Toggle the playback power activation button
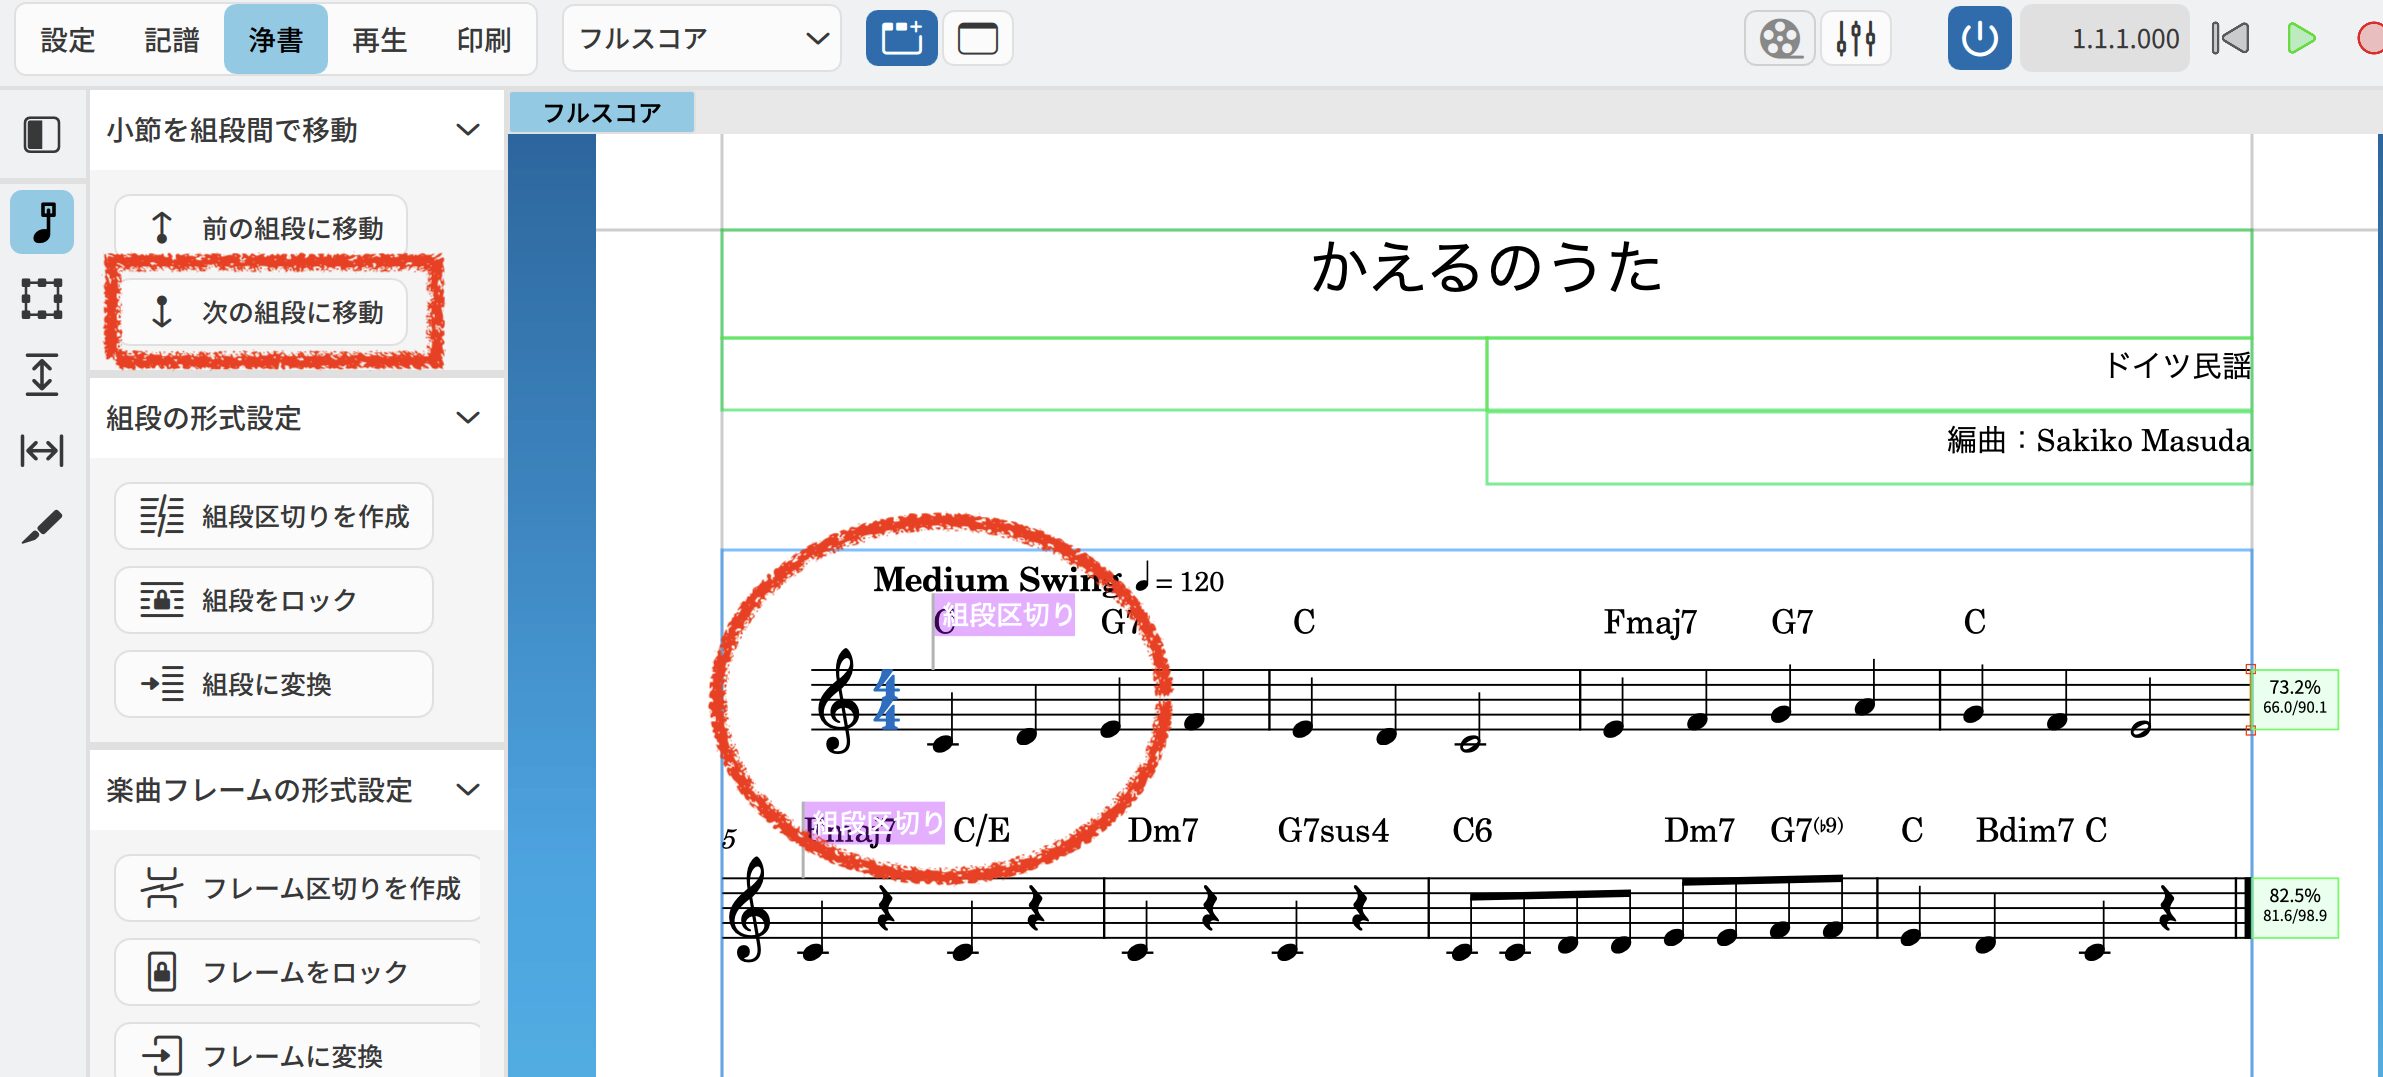The image size is (2383, 1077). pyautogui.click(x=1978, y=40)
